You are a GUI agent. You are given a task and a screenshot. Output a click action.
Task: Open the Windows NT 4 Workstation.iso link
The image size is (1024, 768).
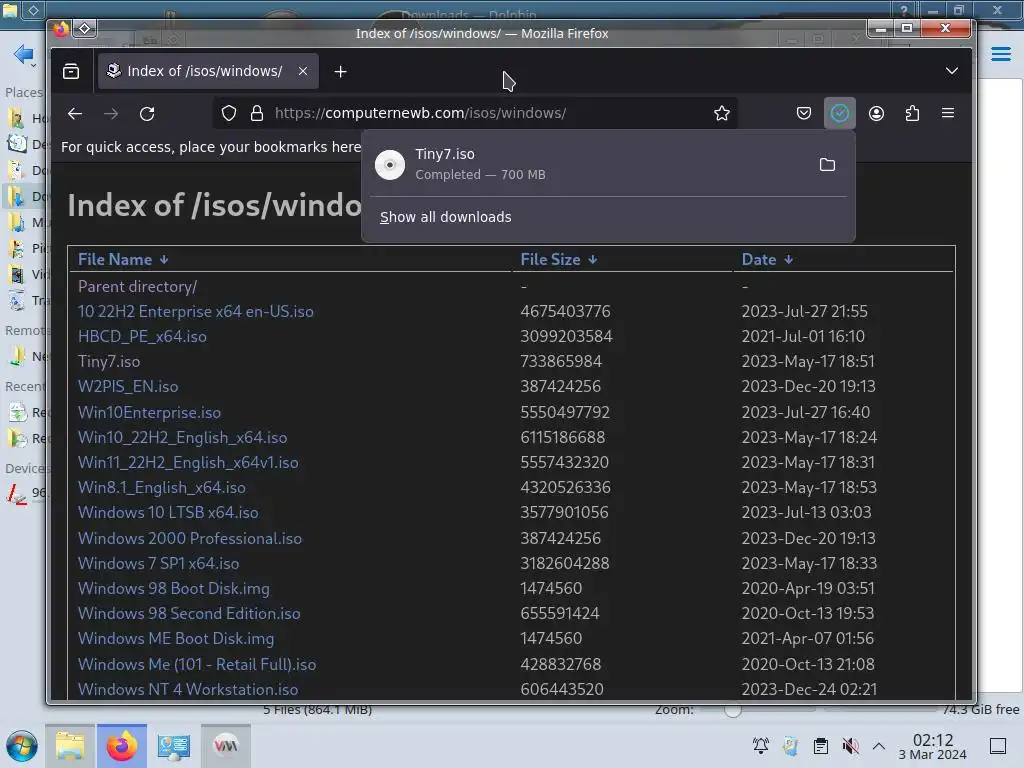click(x=187, y=689)
